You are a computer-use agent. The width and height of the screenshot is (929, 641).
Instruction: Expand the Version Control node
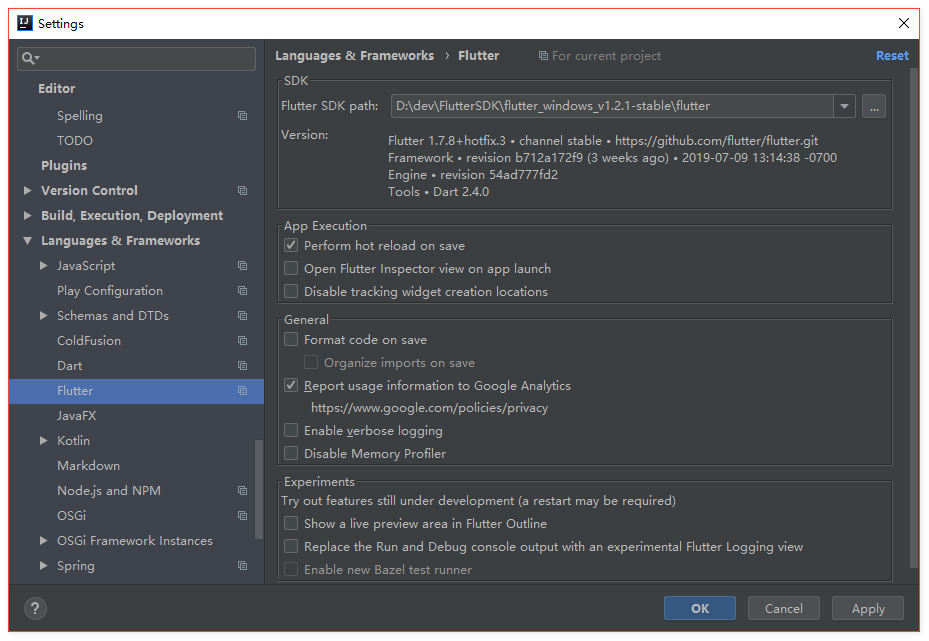27,190
